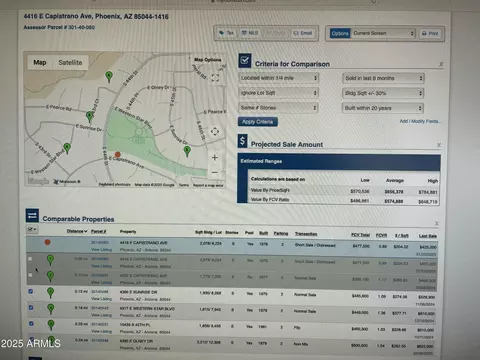The image size is (480, 360).
Task: Click the red dot in the subject property row
Action: click(47, 242)
